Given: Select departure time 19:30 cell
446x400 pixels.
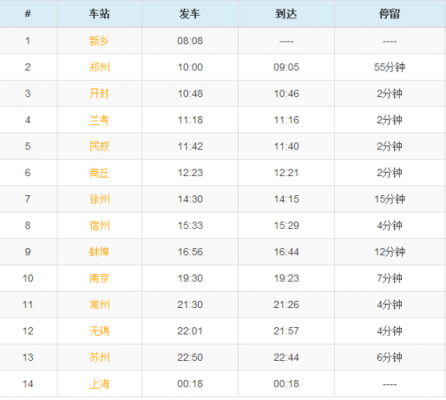Looking at the screenshot, I should coord(190,278).
